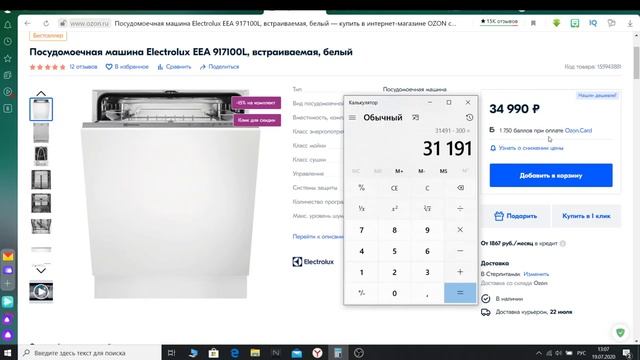Image resolution: width=640 pixels, height=360 pixels.
Task: Click price drop notification bell link
Action: coord(527,148)
